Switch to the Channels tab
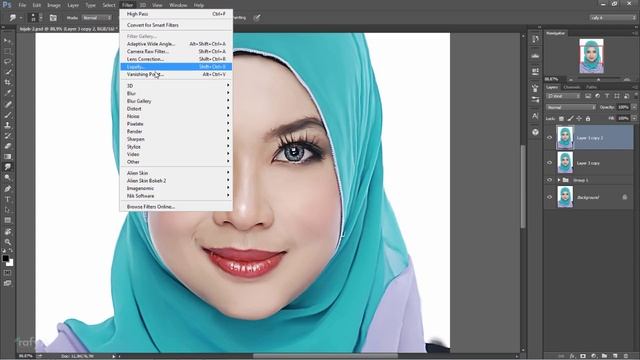 coord(571,87)
